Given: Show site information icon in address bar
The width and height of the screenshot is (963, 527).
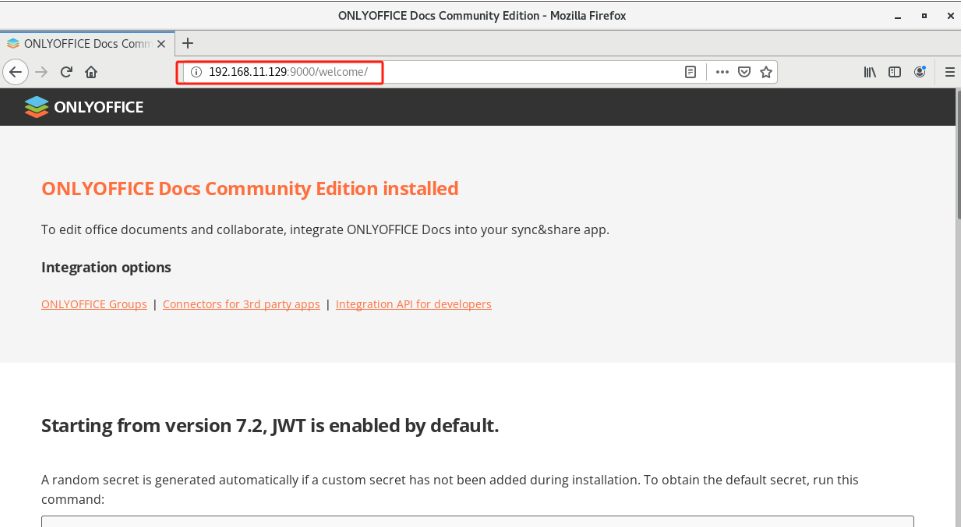Looking at the screenshot, I should 196,72.
